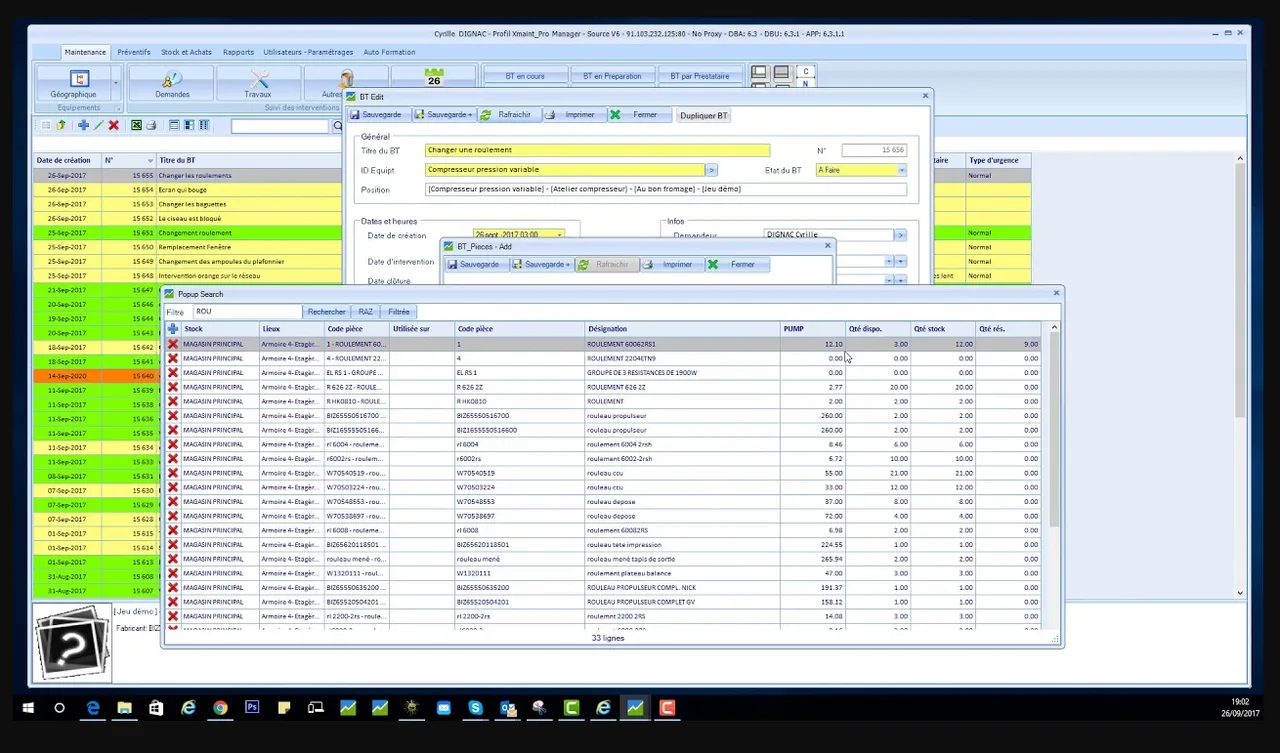
Task: Add a new BT with the blue plus icon
Action: (83, 125)
